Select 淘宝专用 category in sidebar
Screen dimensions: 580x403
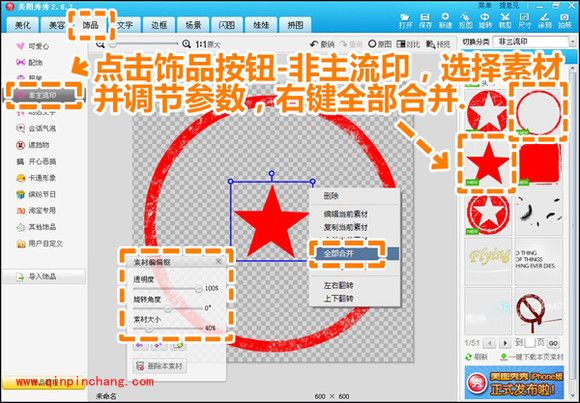[x=36, y=210]
